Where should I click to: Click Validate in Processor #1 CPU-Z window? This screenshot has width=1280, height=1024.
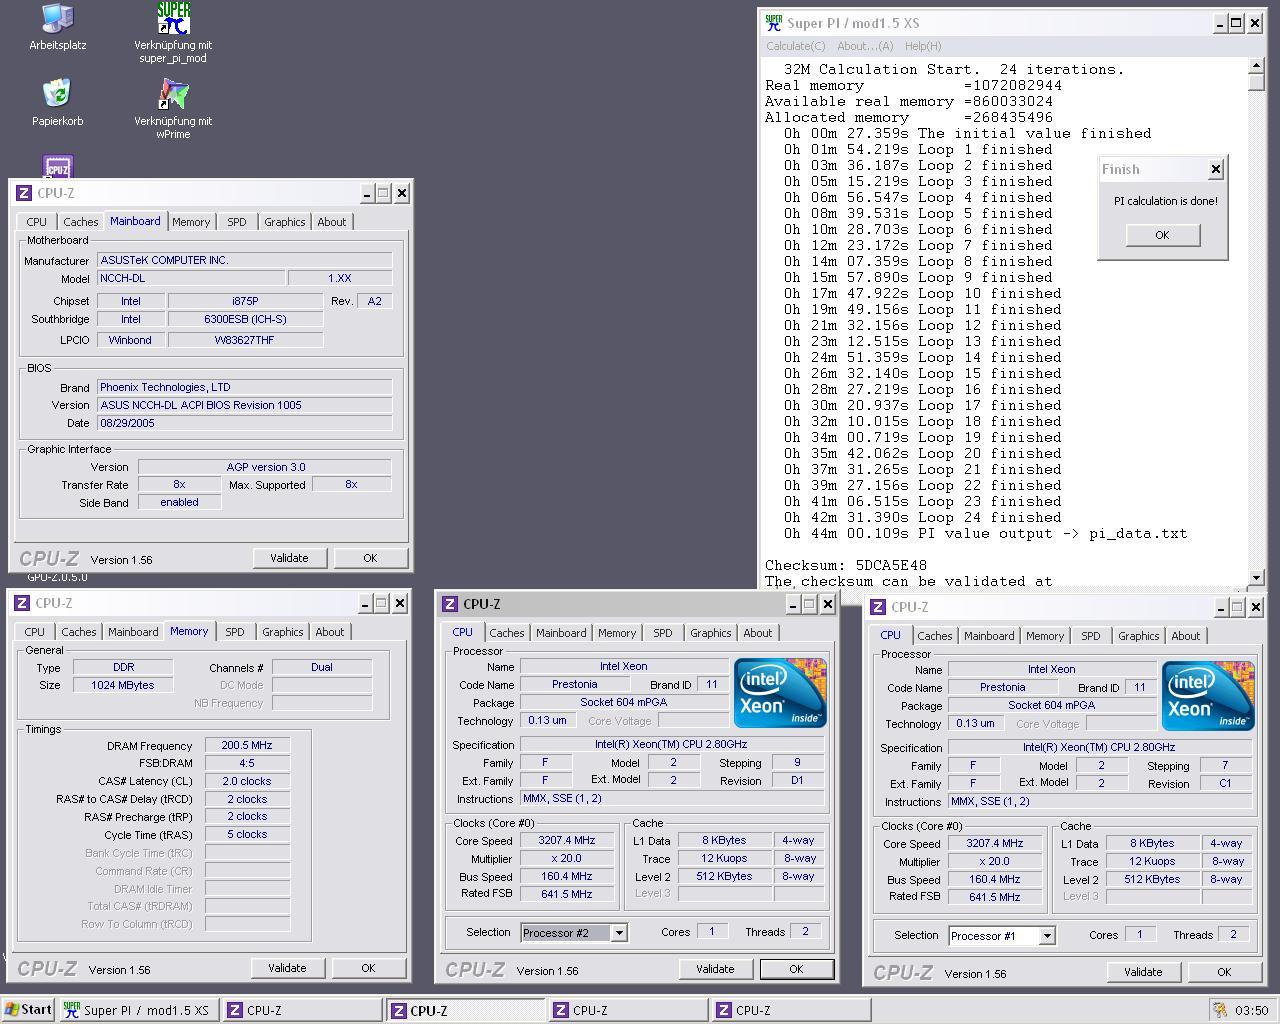(x=1143, y=972)
